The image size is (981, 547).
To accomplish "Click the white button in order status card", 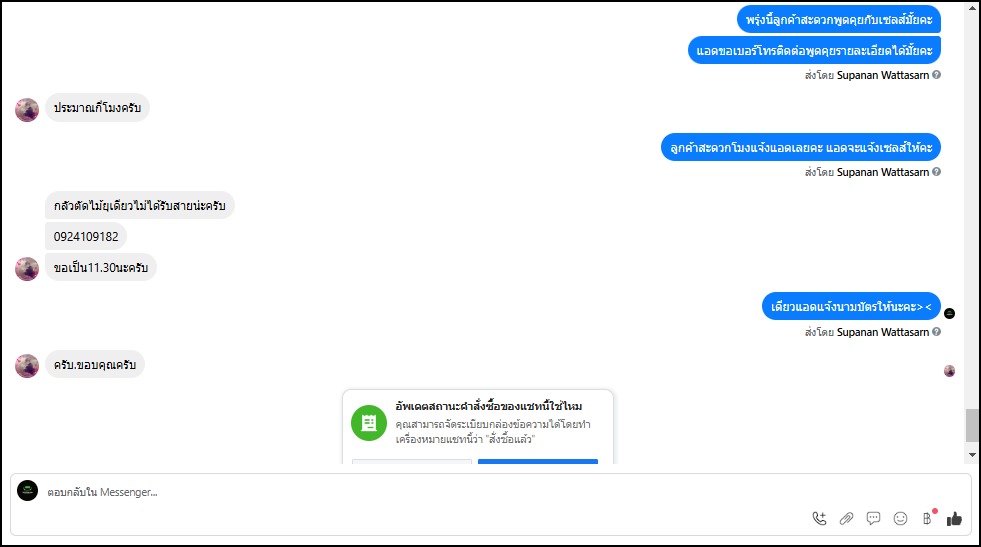I will 412,462.
